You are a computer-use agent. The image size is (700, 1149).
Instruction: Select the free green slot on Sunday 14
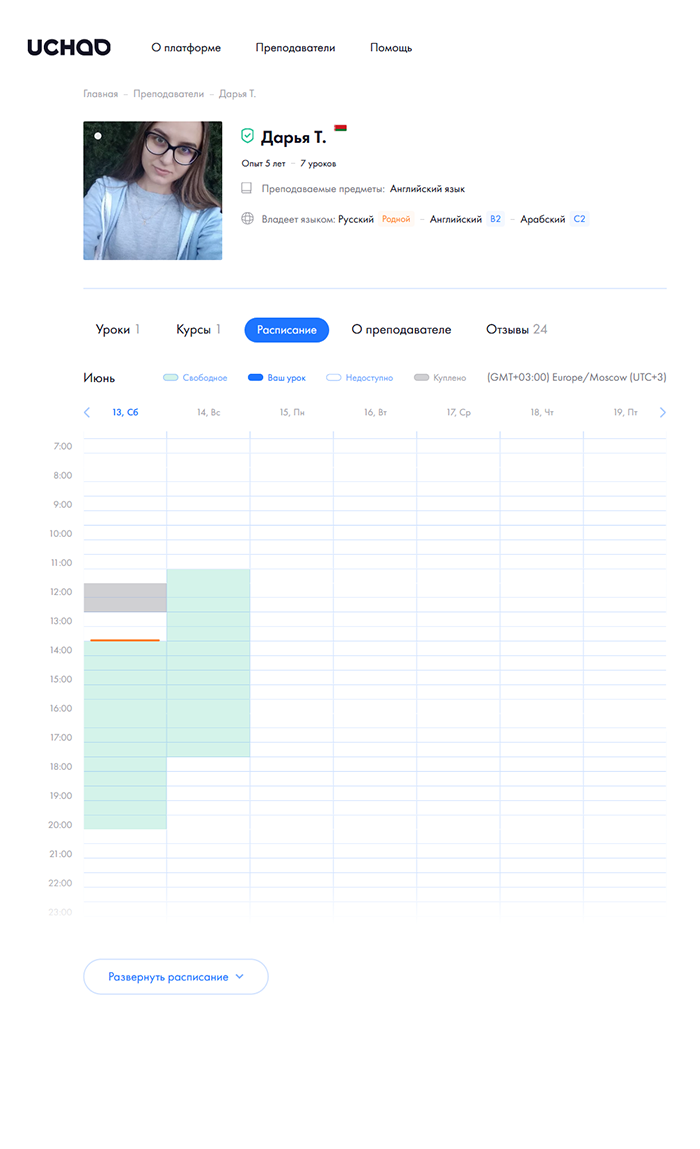tap(208, 663)
